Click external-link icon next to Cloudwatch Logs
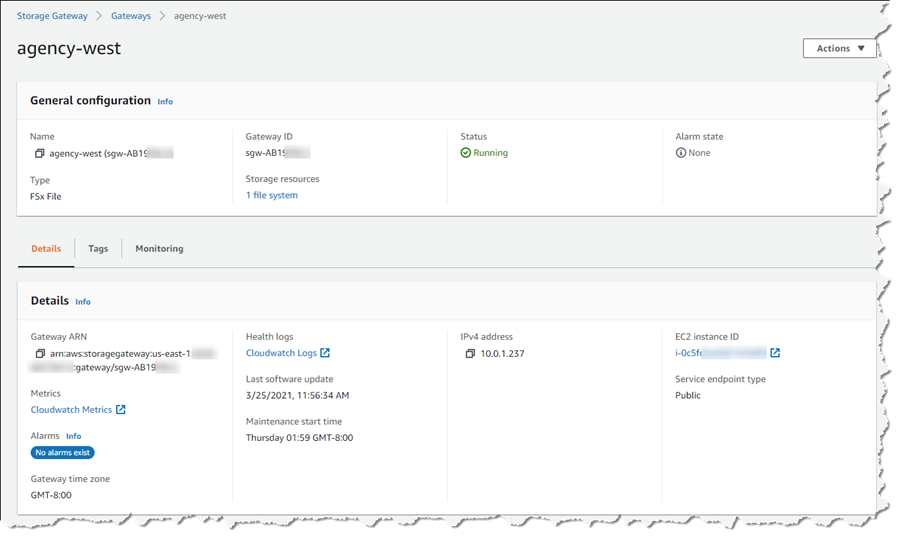 tap(325, 353)
